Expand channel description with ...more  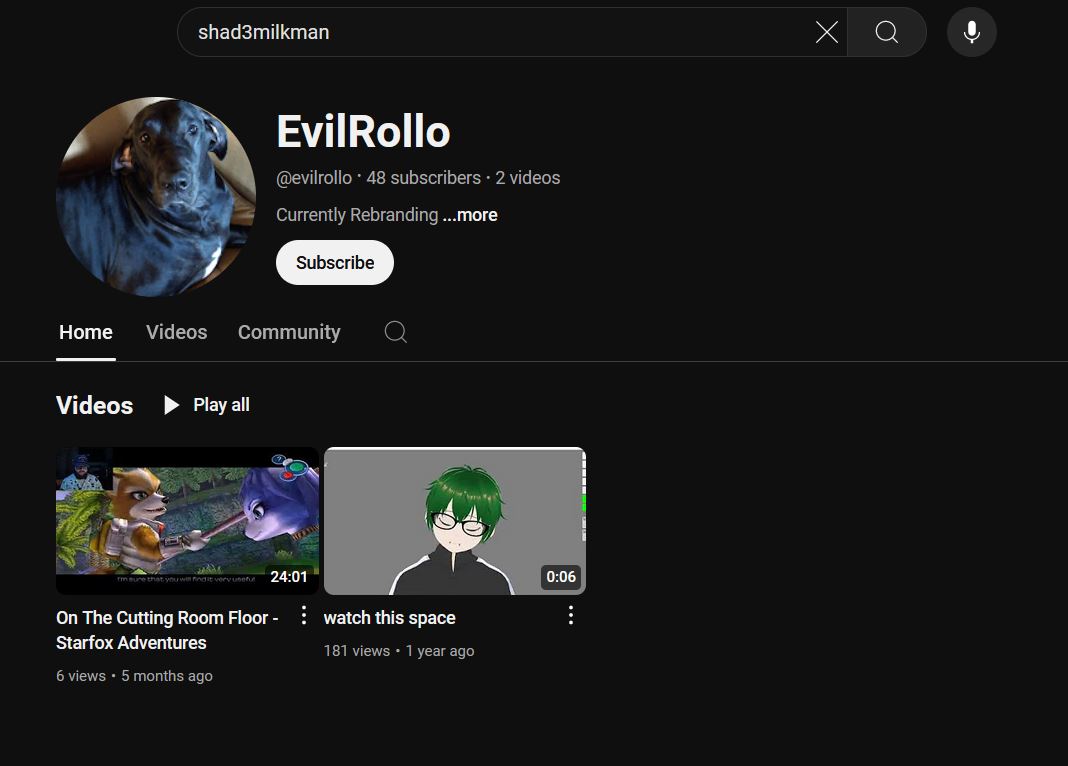[470, 215]
